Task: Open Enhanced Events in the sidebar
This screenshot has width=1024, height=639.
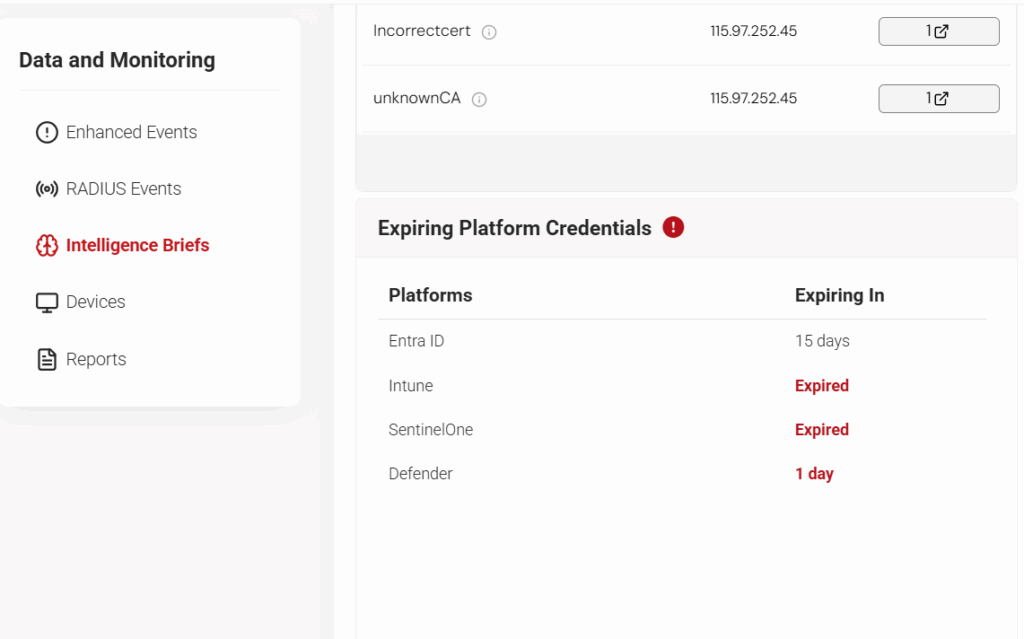Action: [131, 132]
